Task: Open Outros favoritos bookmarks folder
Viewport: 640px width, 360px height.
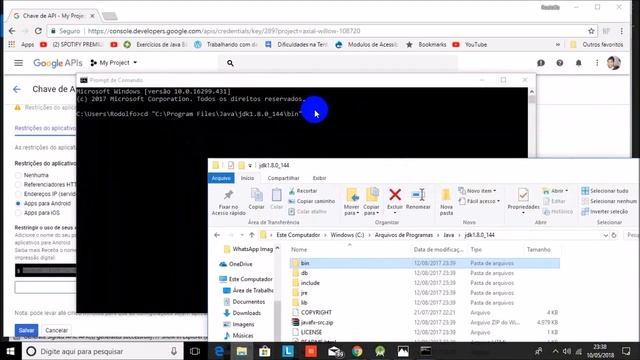Action: click(x=597, y=44)
